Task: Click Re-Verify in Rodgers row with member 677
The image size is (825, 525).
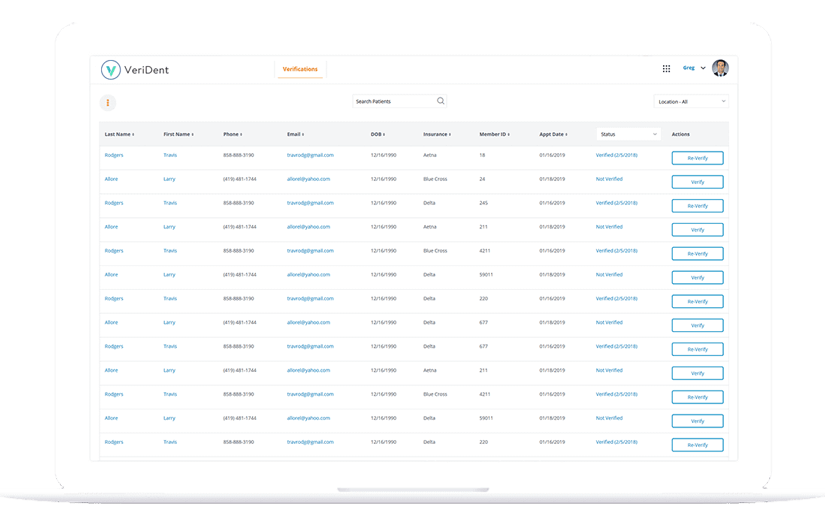Action: pyautogui.click(x=697, y=349)
